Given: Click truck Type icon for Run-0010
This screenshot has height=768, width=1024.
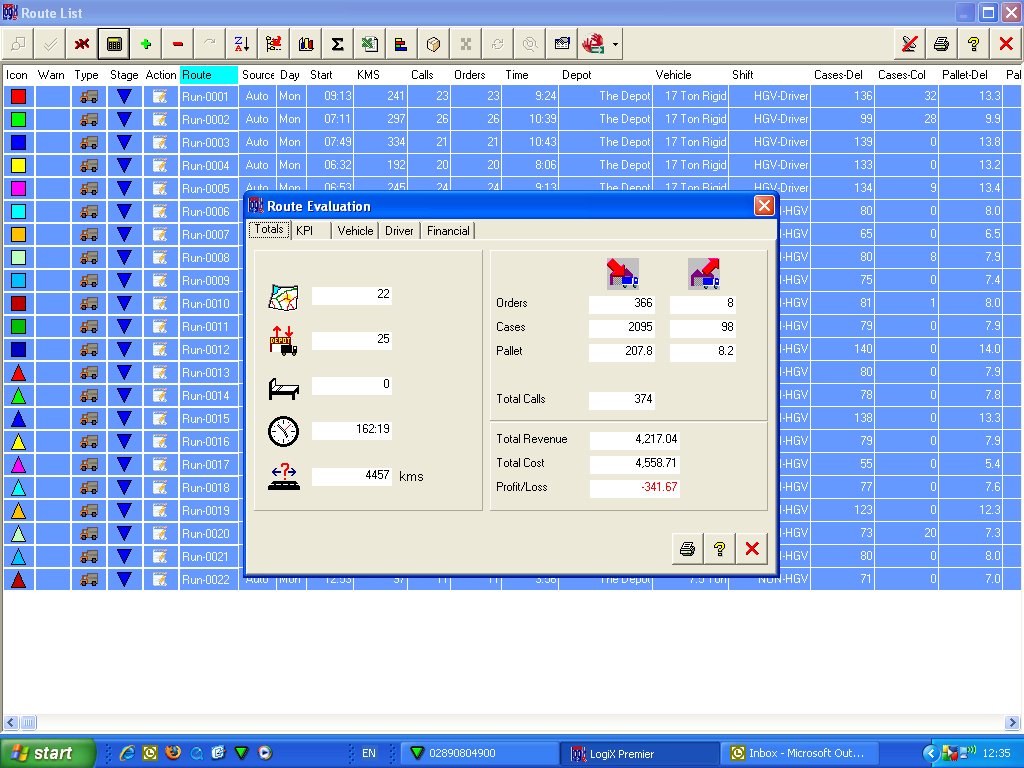Looking at the screenshot, I should (x=89, y=304).
